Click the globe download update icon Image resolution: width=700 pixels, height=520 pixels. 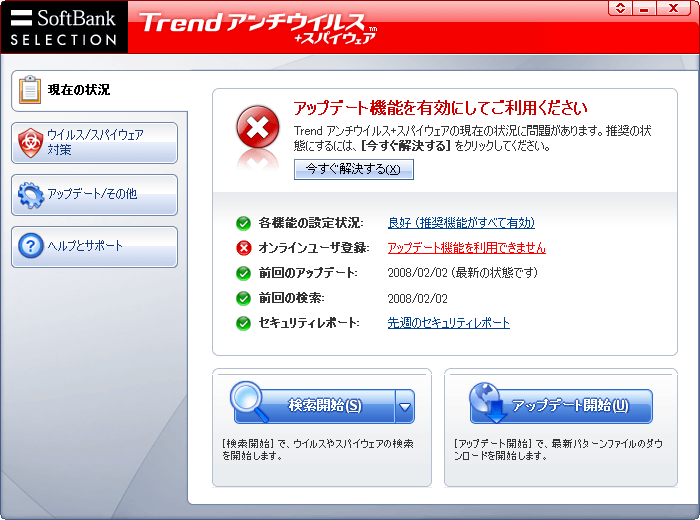(488, 402)
